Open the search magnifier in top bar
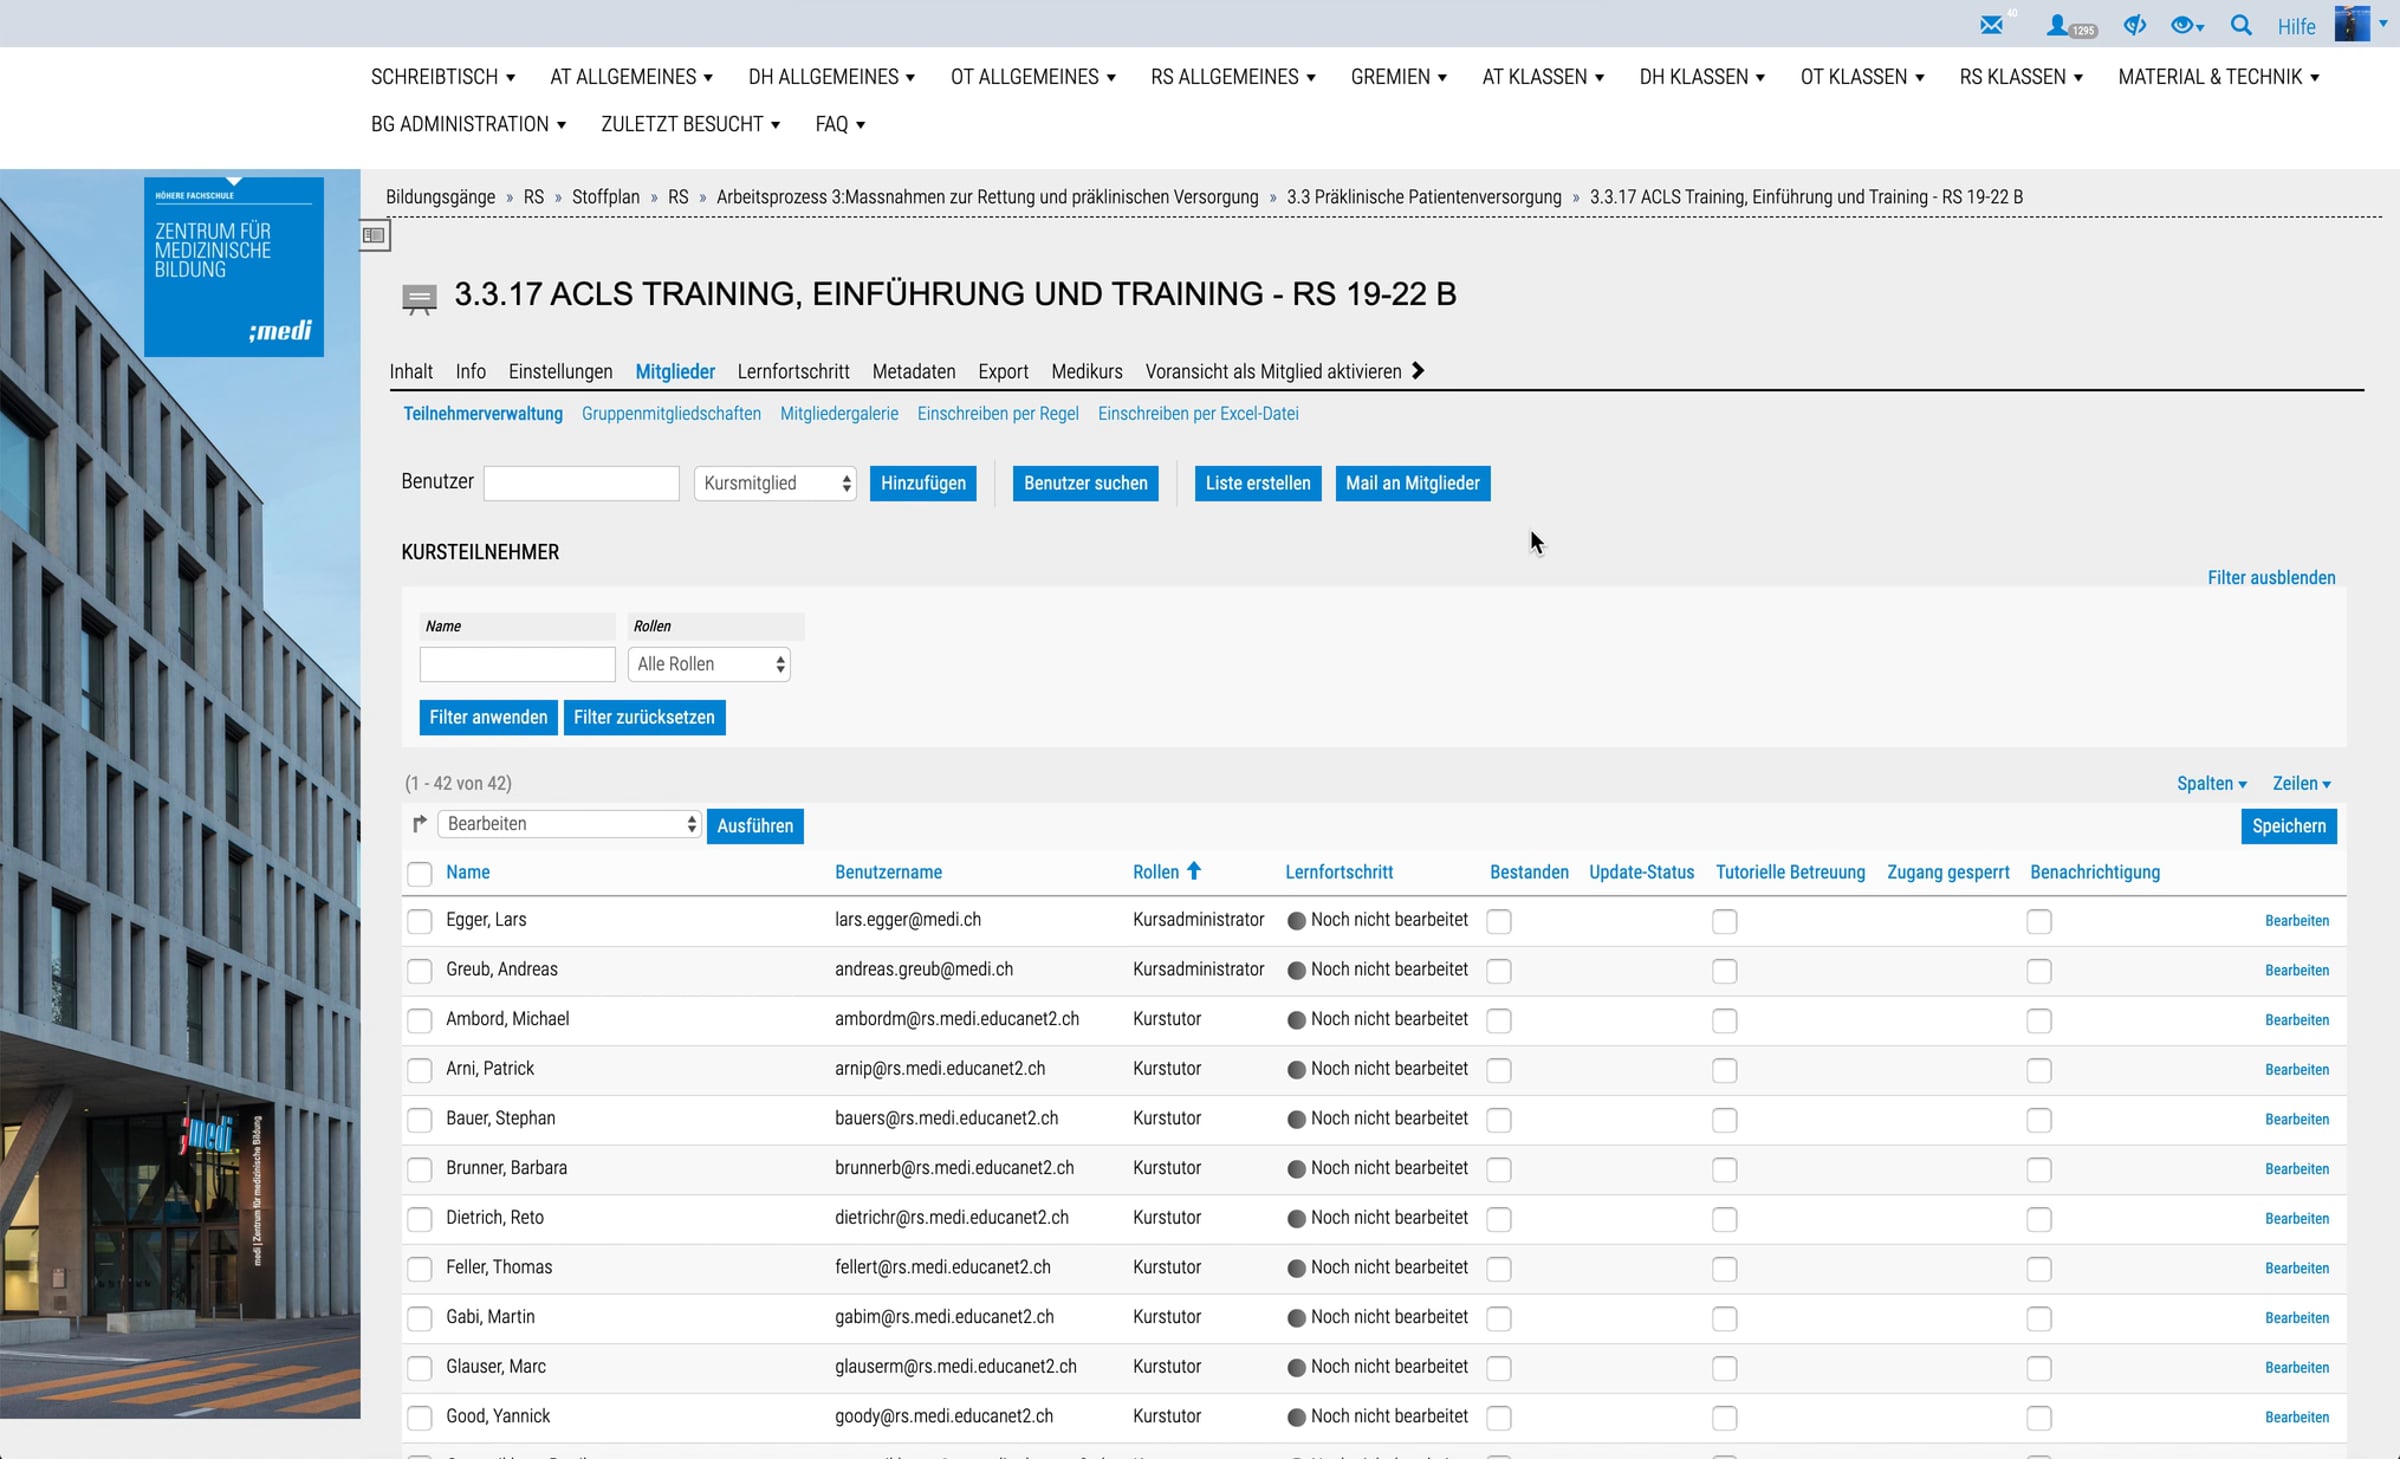 [x=2241, y=25]
